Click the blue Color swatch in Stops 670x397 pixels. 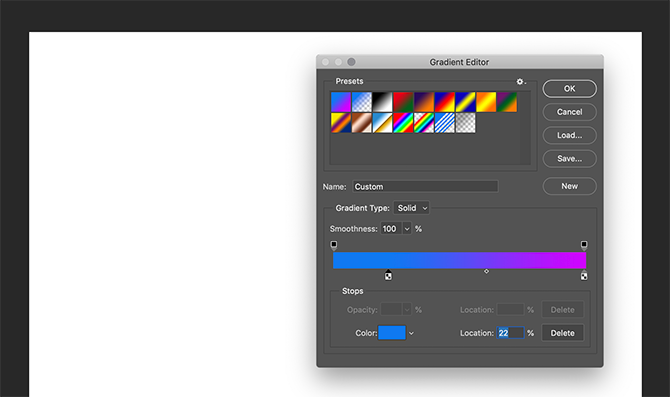click(x=392, y=333)
